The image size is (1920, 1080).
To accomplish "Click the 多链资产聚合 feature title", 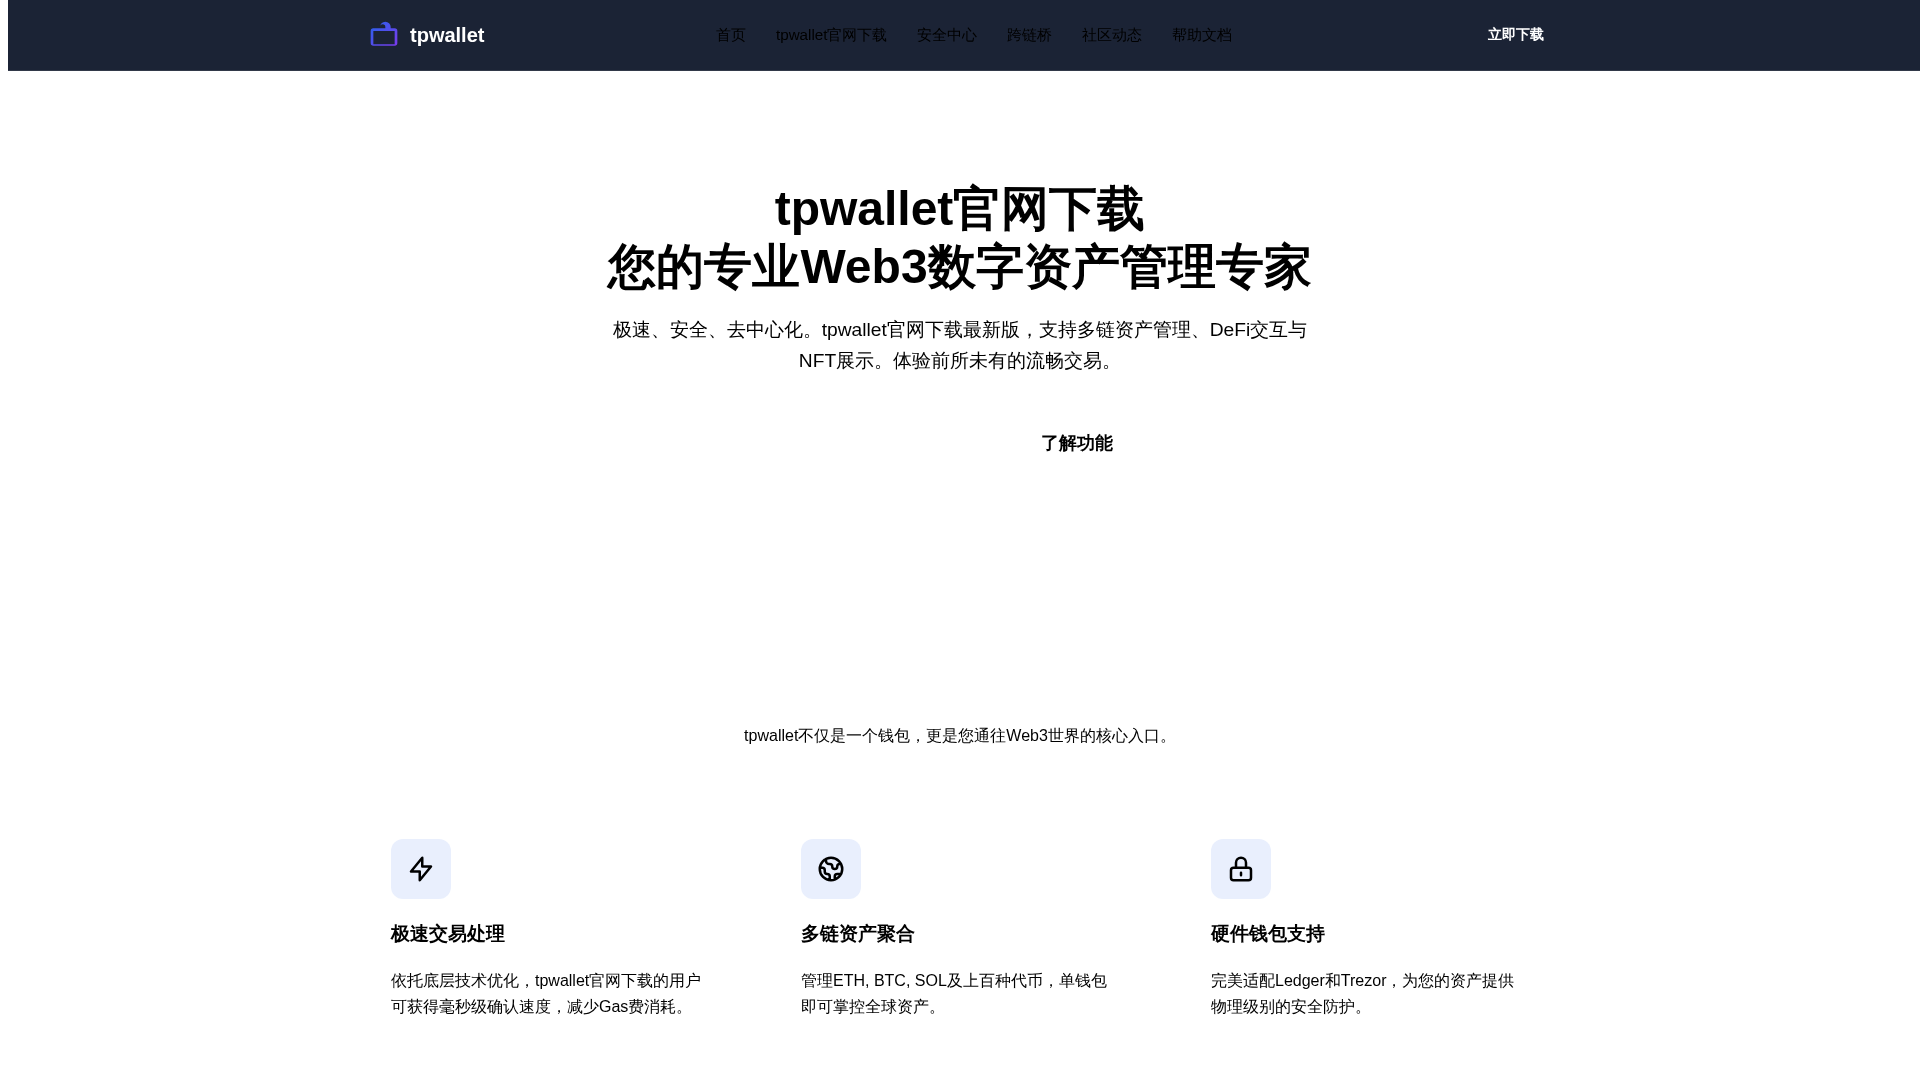I will click(x=858, y=934).
